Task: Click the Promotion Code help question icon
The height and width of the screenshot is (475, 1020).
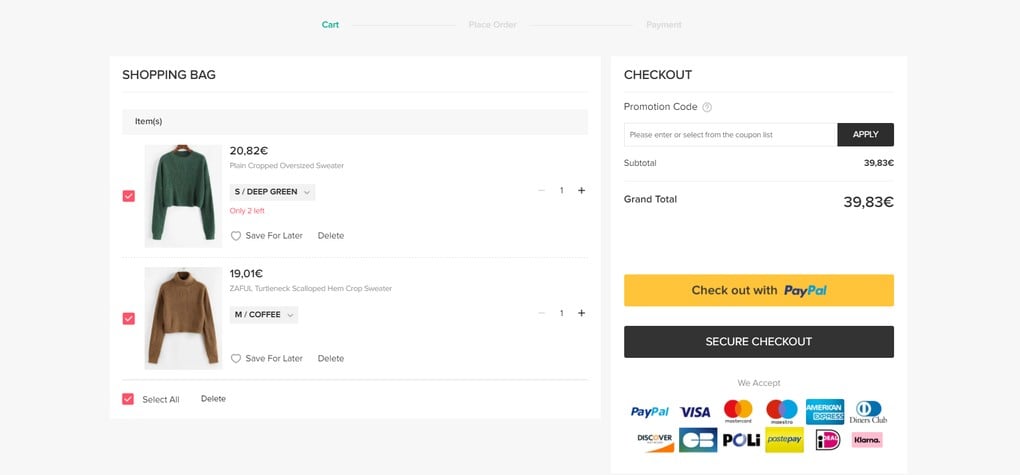Action: click(x=707, y=107)
